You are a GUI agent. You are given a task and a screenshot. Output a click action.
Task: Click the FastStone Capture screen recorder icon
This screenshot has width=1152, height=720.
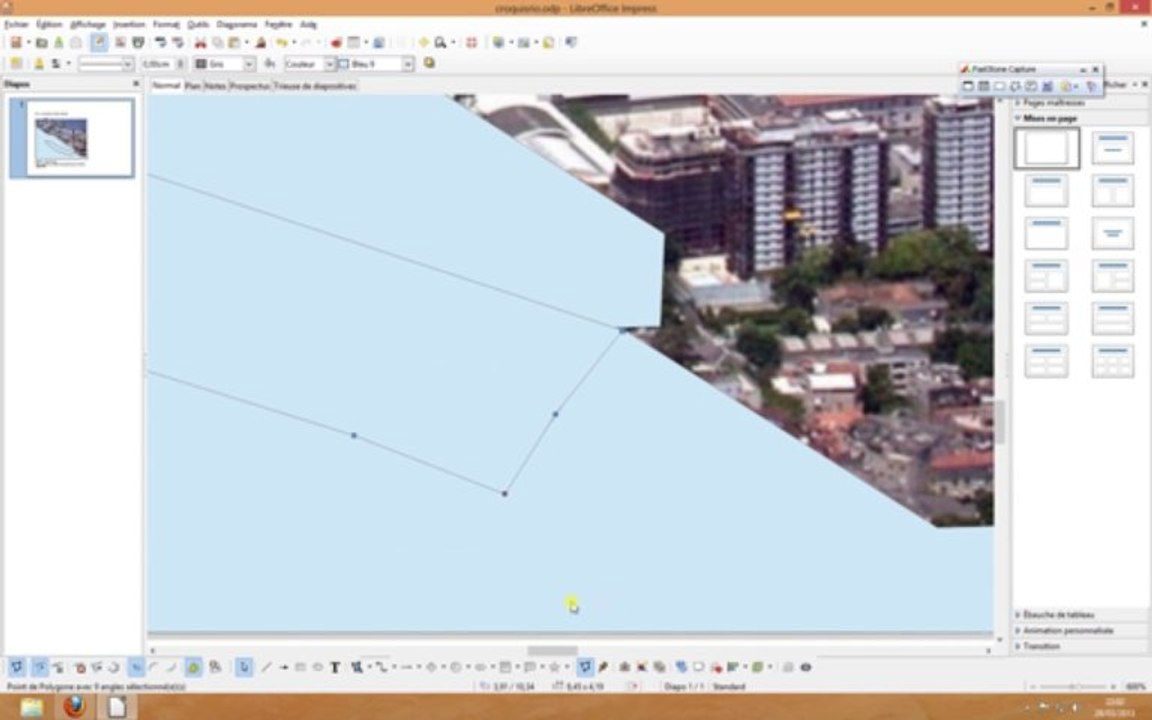click(1048, 87)
